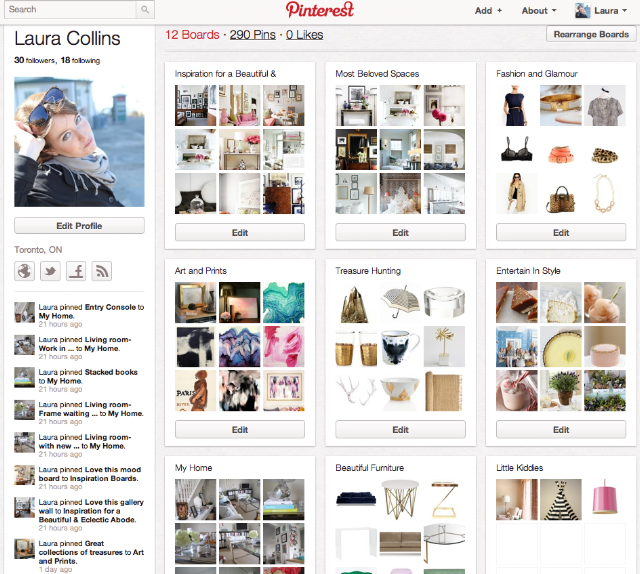640x574 pixels.
Task: Open the leopard handbag thumbnail
Action: pyautogui.click(x=560, y=194)
